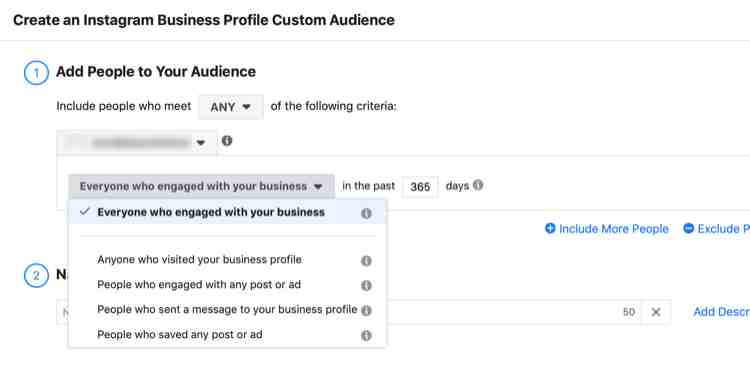
Task: Choose People who sent a message option
Action: pyautogui.click(x=228, y=309)
